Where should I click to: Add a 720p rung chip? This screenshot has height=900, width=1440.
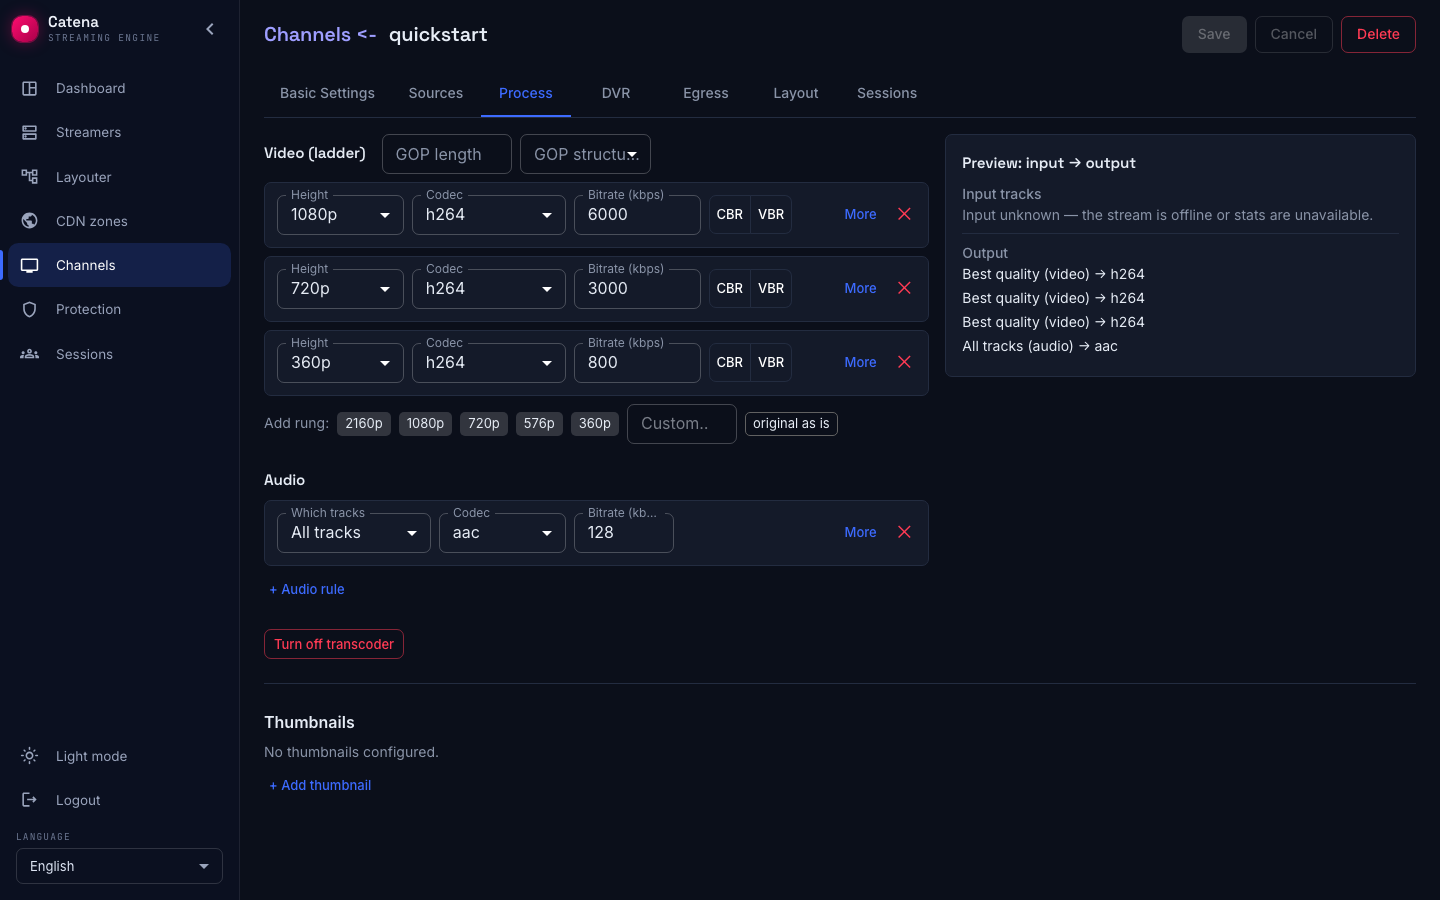[x=484, y=424]
